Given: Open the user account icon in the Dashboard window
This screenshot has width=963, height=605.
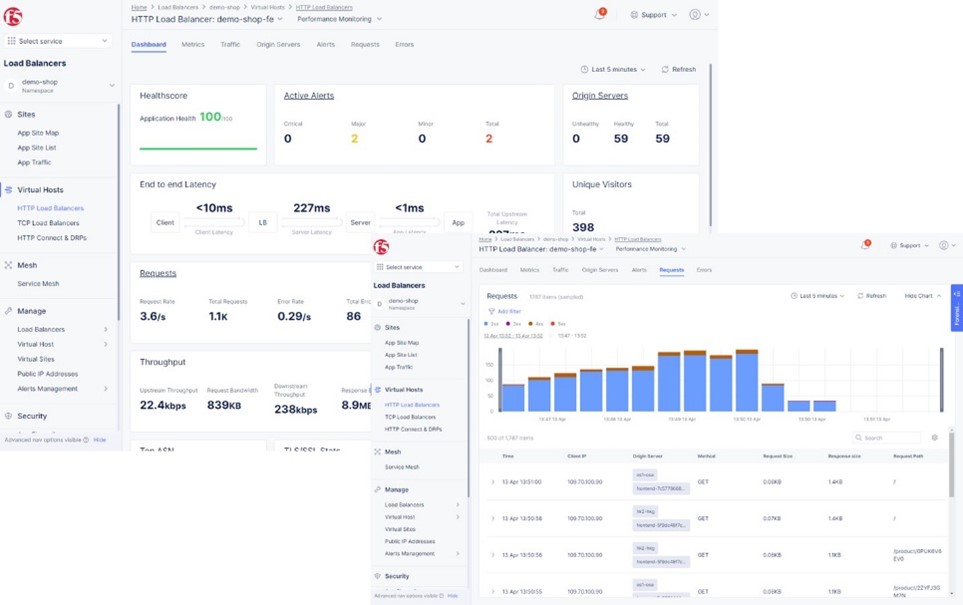Looking at the screenshot, I should pos(695,15).
